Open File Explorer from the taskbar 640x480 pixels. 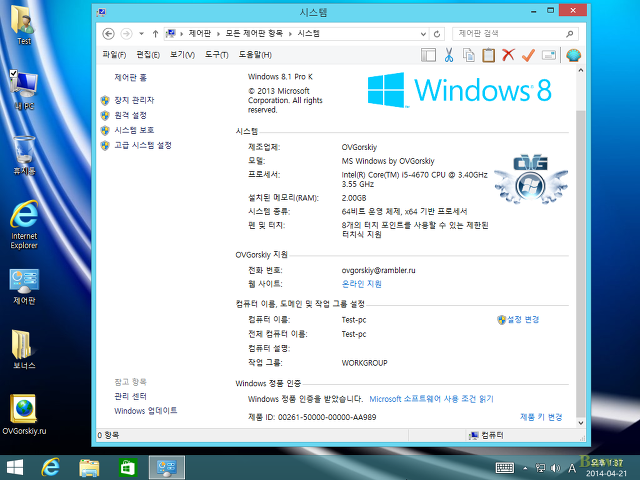[x=89, y=468]
